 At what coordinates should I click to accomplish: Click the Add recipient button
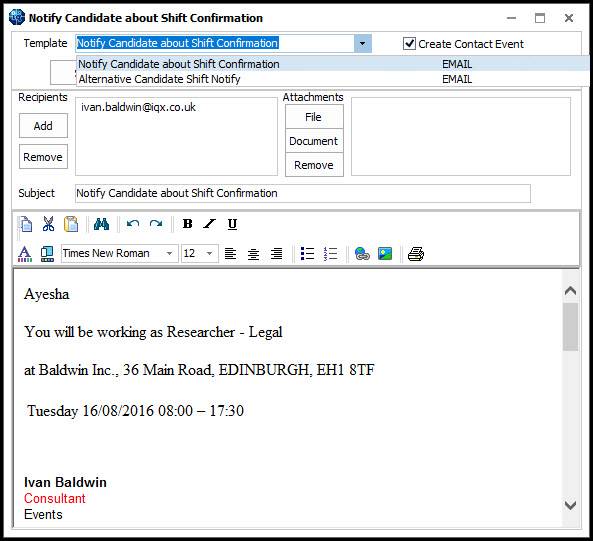click(x=43, y=126)
